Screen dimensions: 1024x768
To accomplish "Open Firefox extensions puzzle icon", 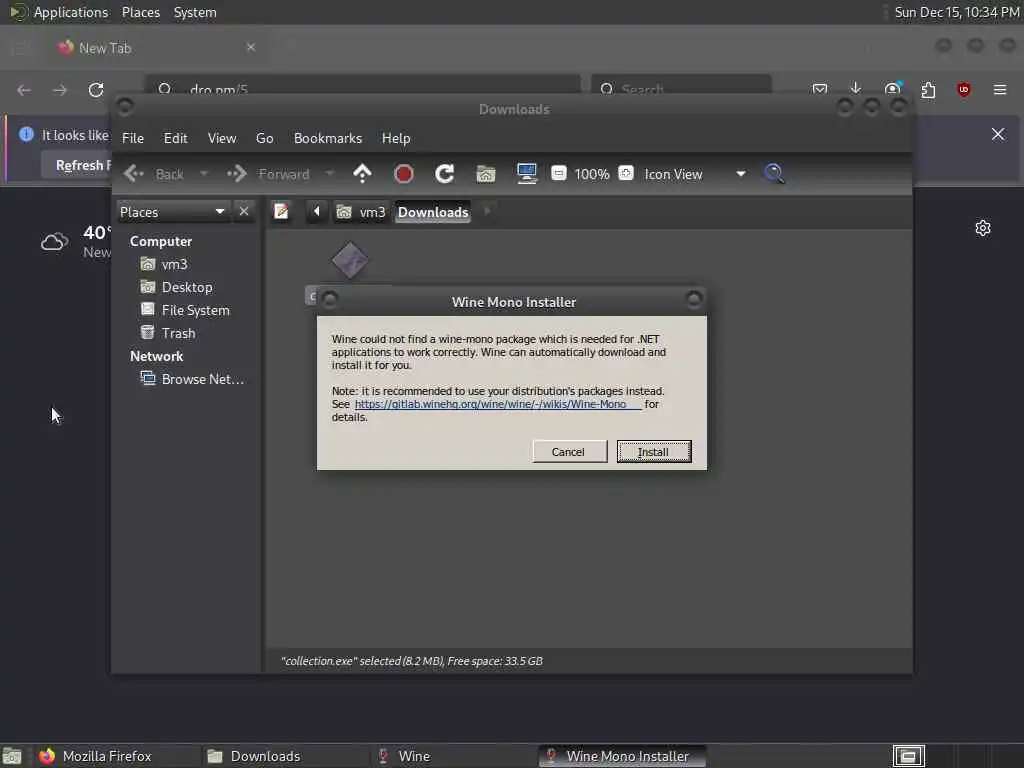I will 928,89.
